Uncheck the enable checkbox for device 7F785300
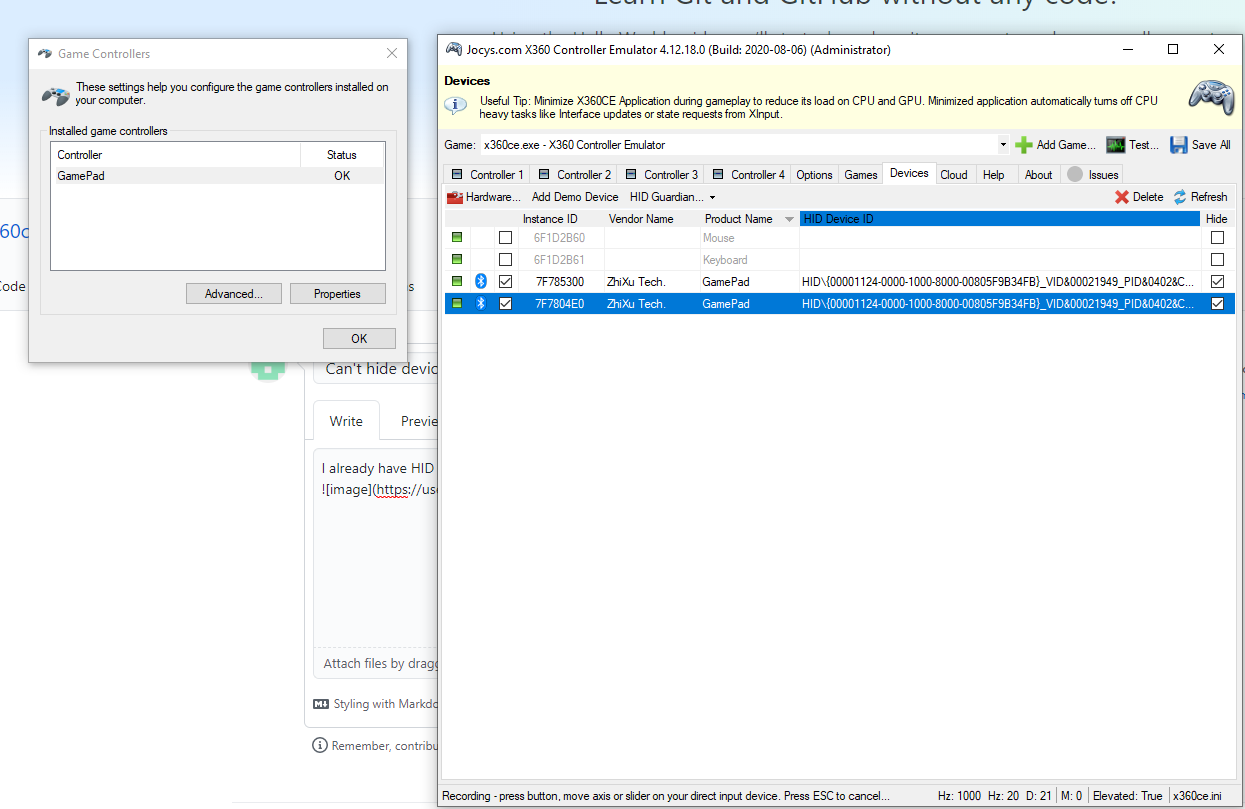The image size is (1245, 809). pos(505,282)
